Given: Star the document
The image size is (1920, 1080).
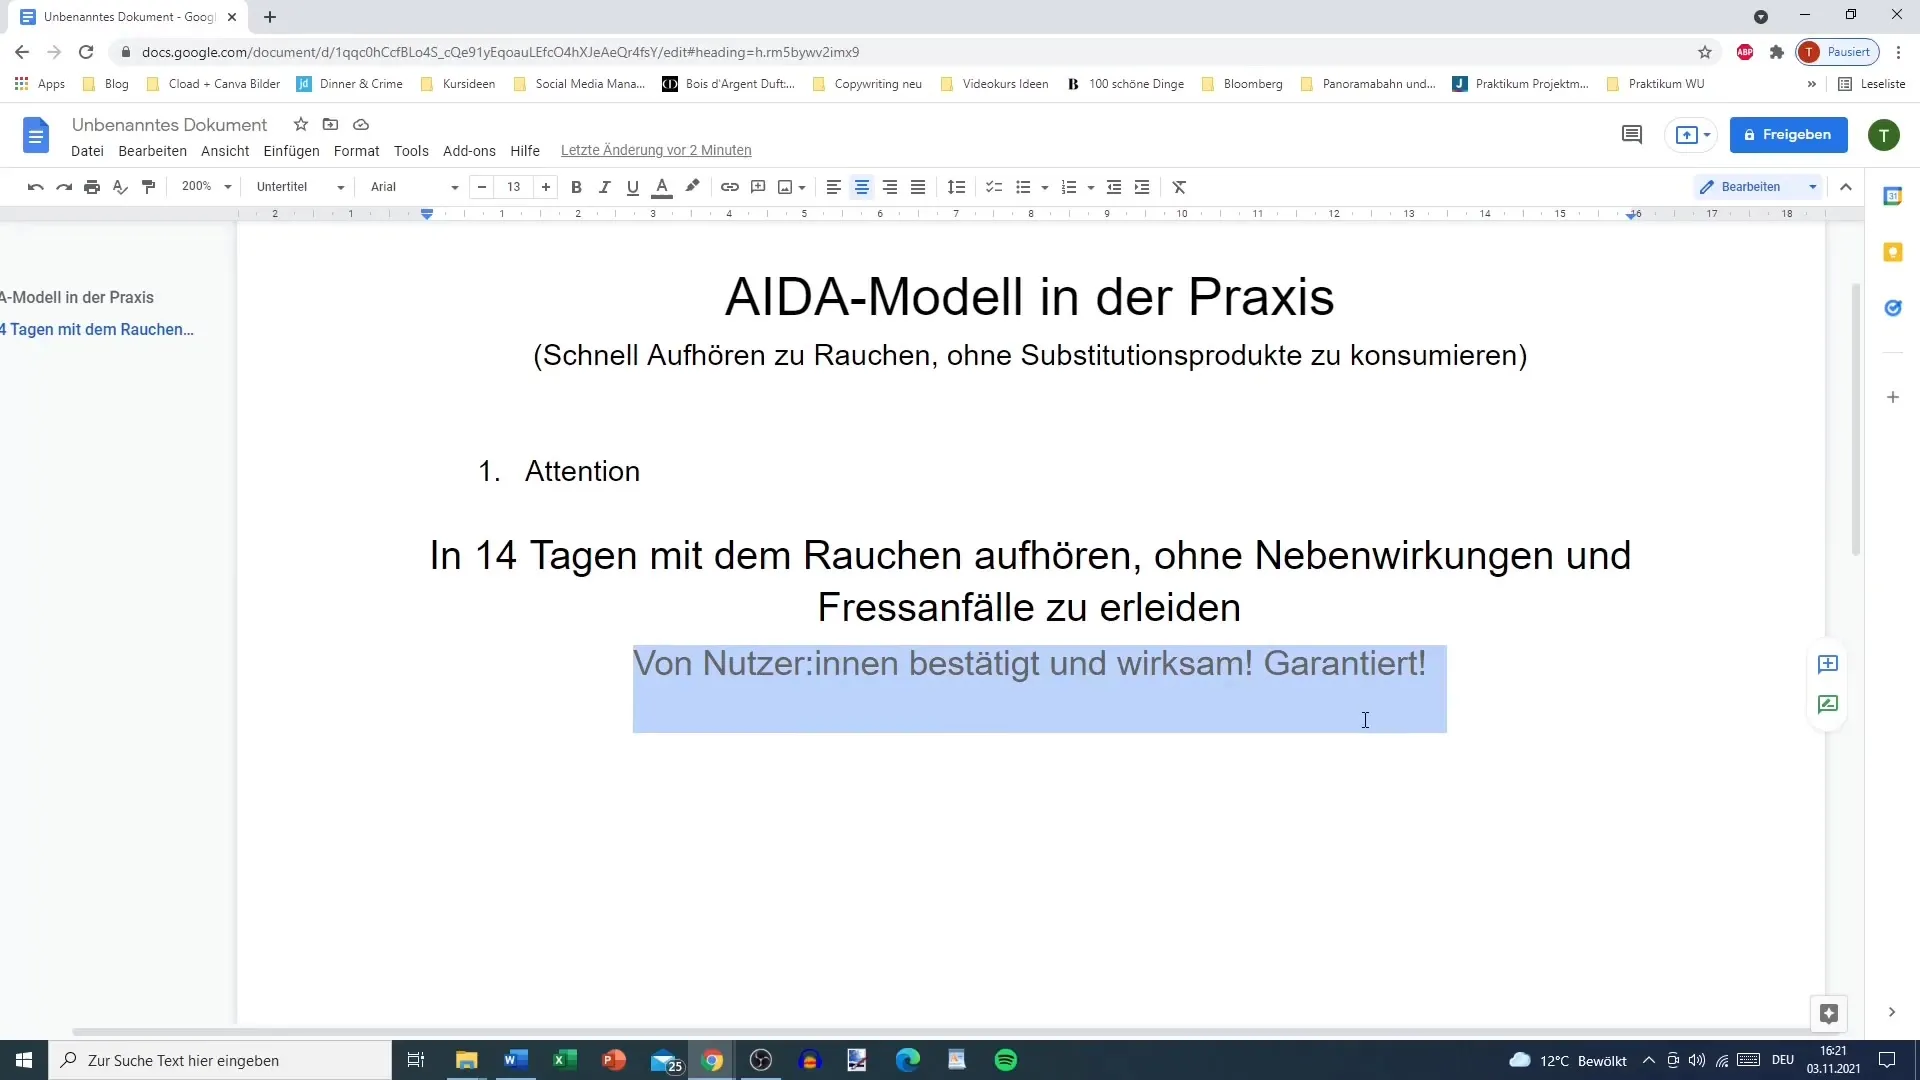Looking at the screenshot, I should point(300,125).
